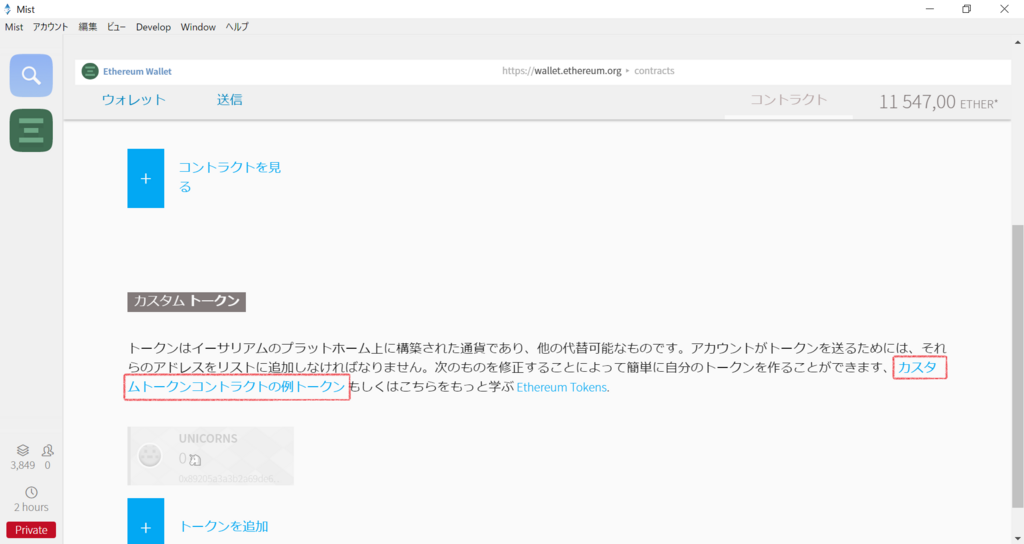Switch to the 送信 tab

click(x=229, y=100)
